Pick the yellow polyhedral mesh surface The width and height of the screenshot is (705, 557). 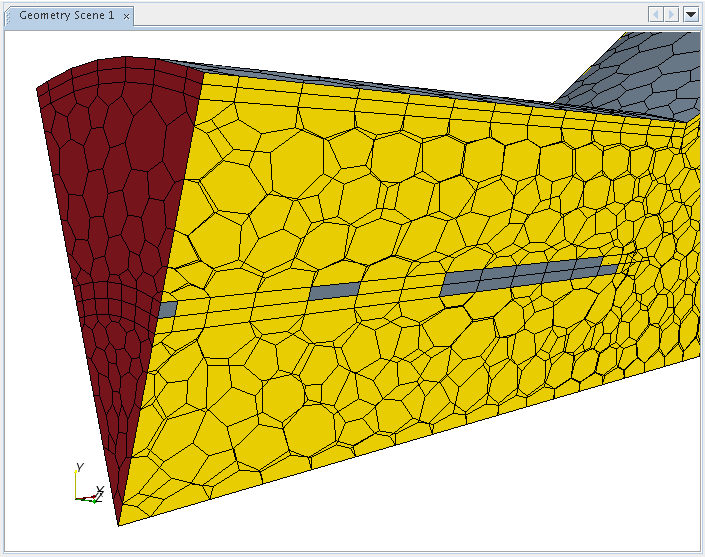tap(400, 400)
